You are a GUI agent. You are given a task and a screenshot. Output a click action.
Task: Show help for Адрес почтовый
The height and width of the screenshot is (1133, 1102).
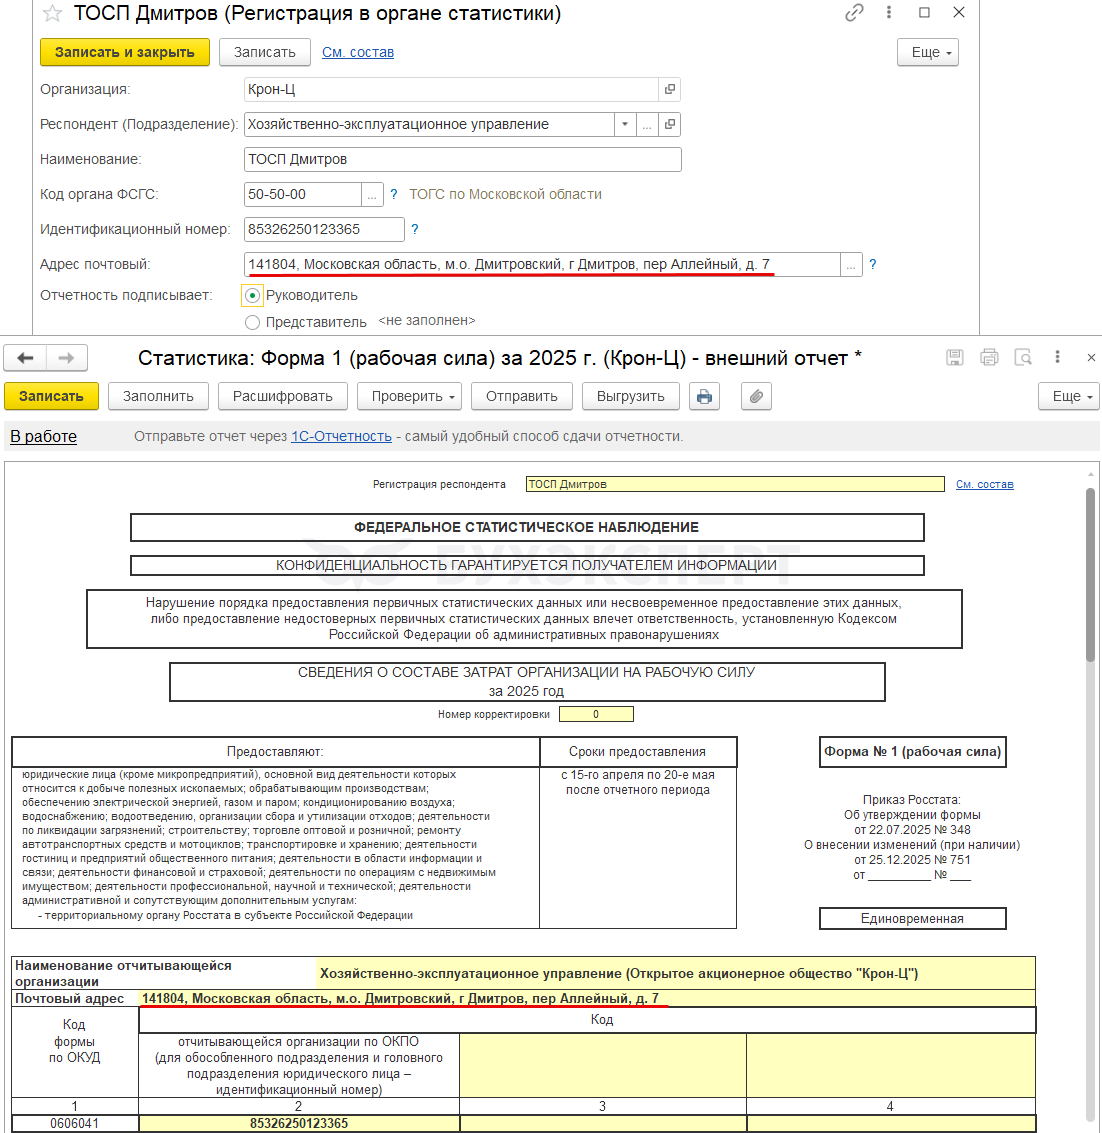pos(873,264)
